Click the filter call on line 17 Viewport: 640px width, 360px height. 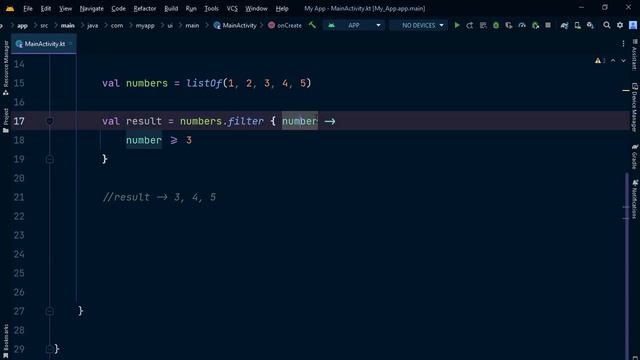coord(246,121)
